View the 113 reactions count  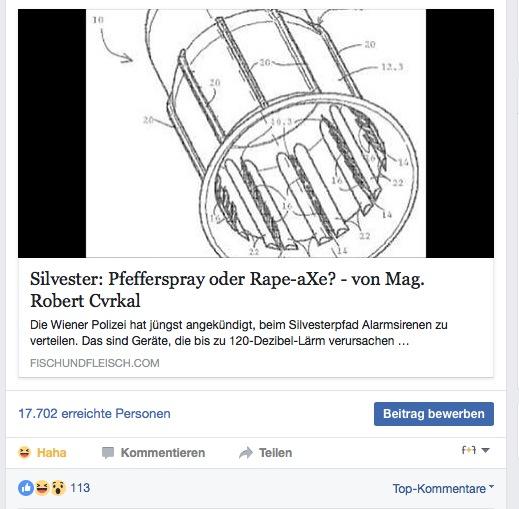[80, 488]
